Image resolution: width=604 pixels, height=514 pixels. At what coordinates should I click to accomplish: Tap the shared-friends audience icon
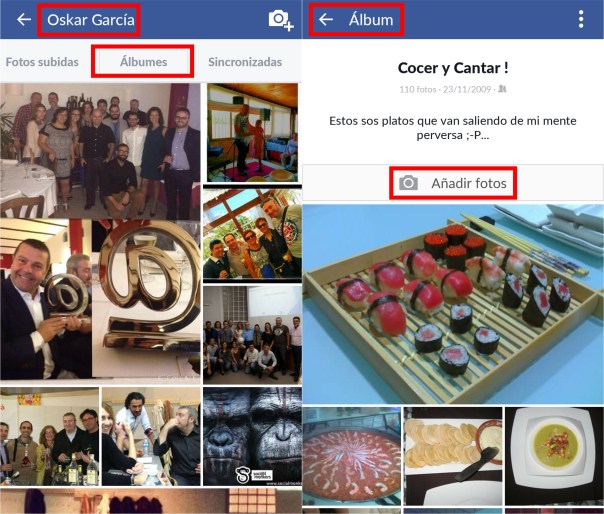[x=502, y=89]
